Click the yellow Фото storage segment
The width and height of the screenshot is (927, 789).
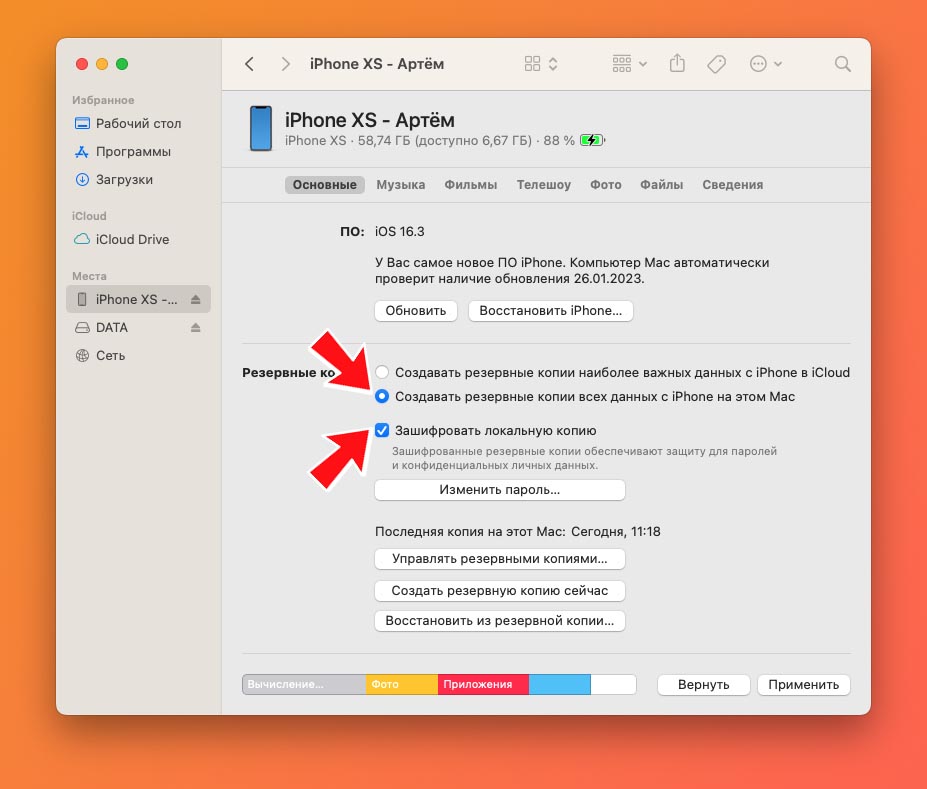click(402, 684)
